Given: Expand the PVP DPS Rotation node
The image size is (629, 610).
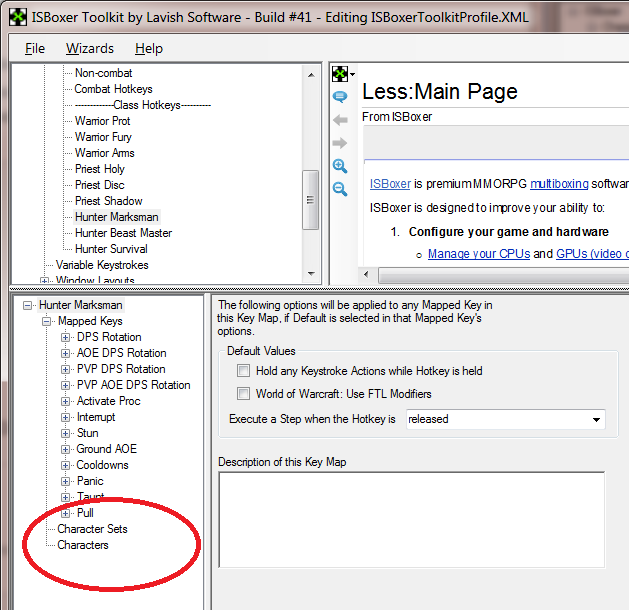Looking at the screenshot, I should pos(65,369).
